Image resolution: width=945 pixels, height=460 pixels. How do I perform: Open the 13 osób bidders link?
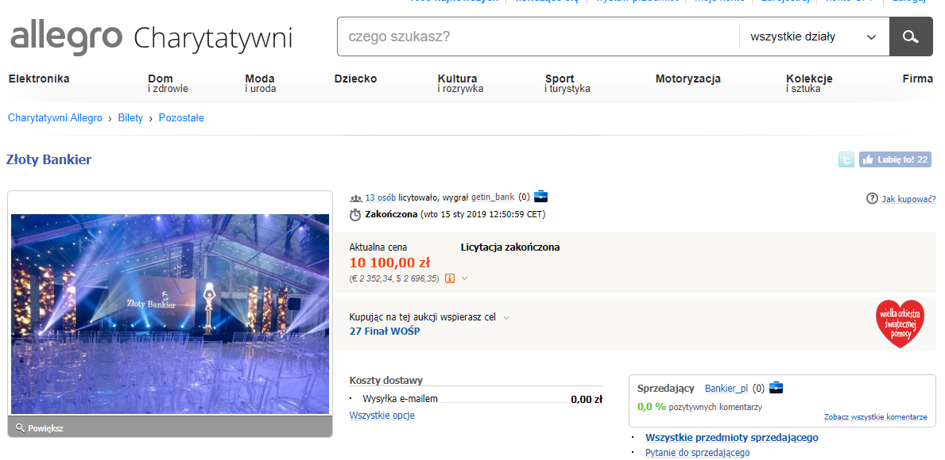point(380,197)
